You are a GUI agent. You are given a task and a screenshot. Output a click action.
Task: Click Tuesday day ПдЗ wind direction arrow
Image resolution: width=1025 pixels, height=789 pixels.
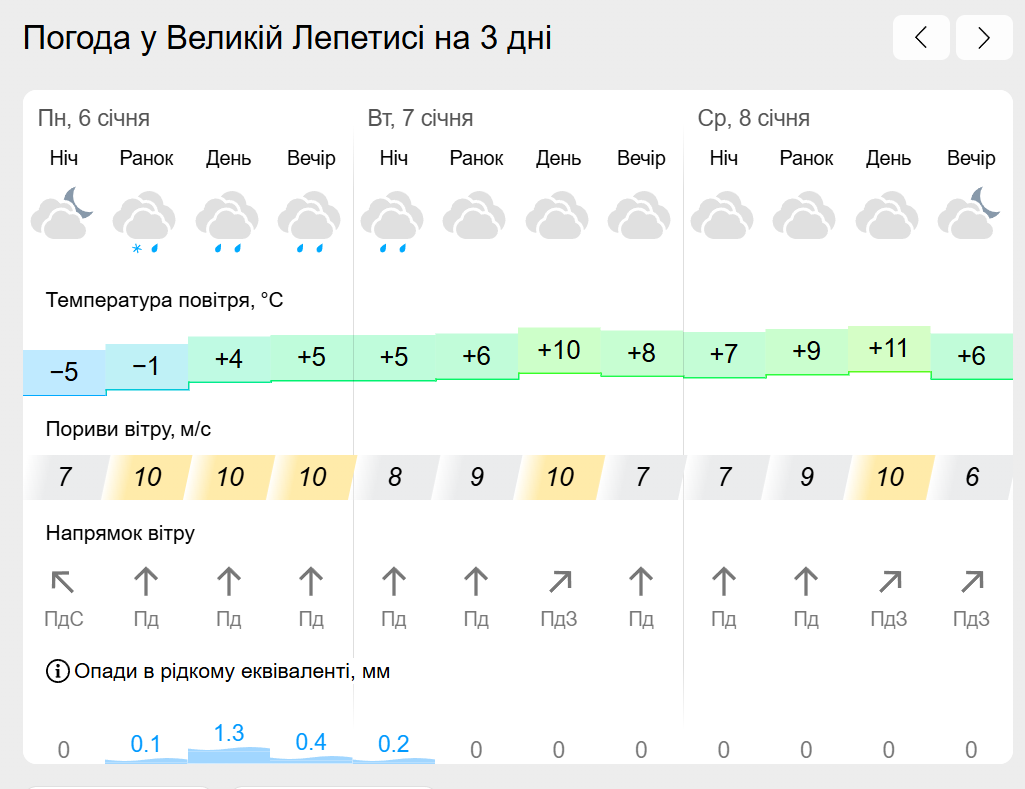click(560, 581)
